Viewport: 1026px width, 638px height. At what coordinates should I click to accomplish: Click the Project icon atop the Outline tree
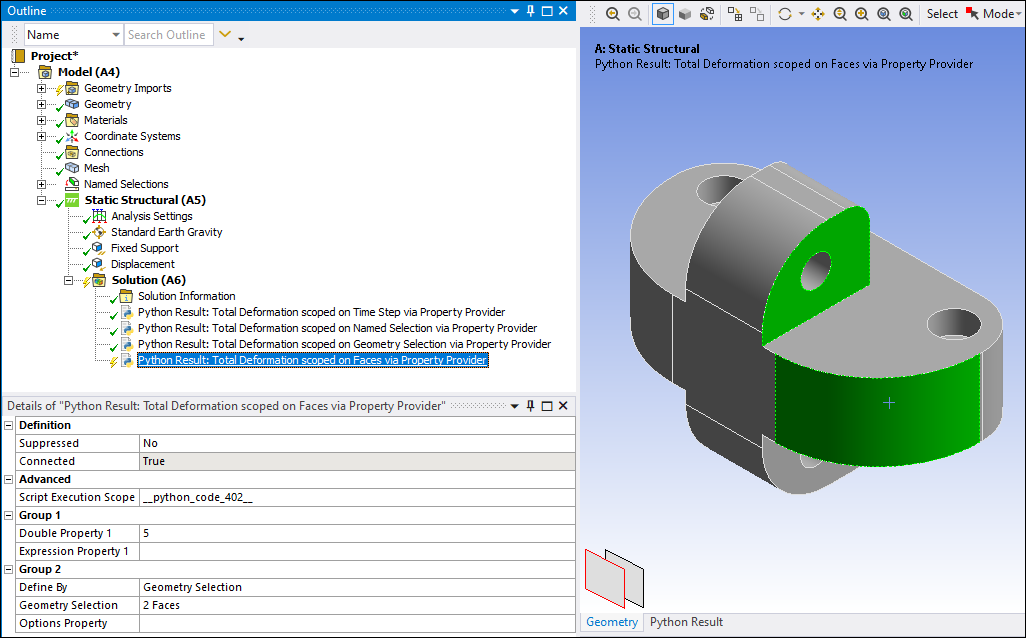[x=19, y=55]
